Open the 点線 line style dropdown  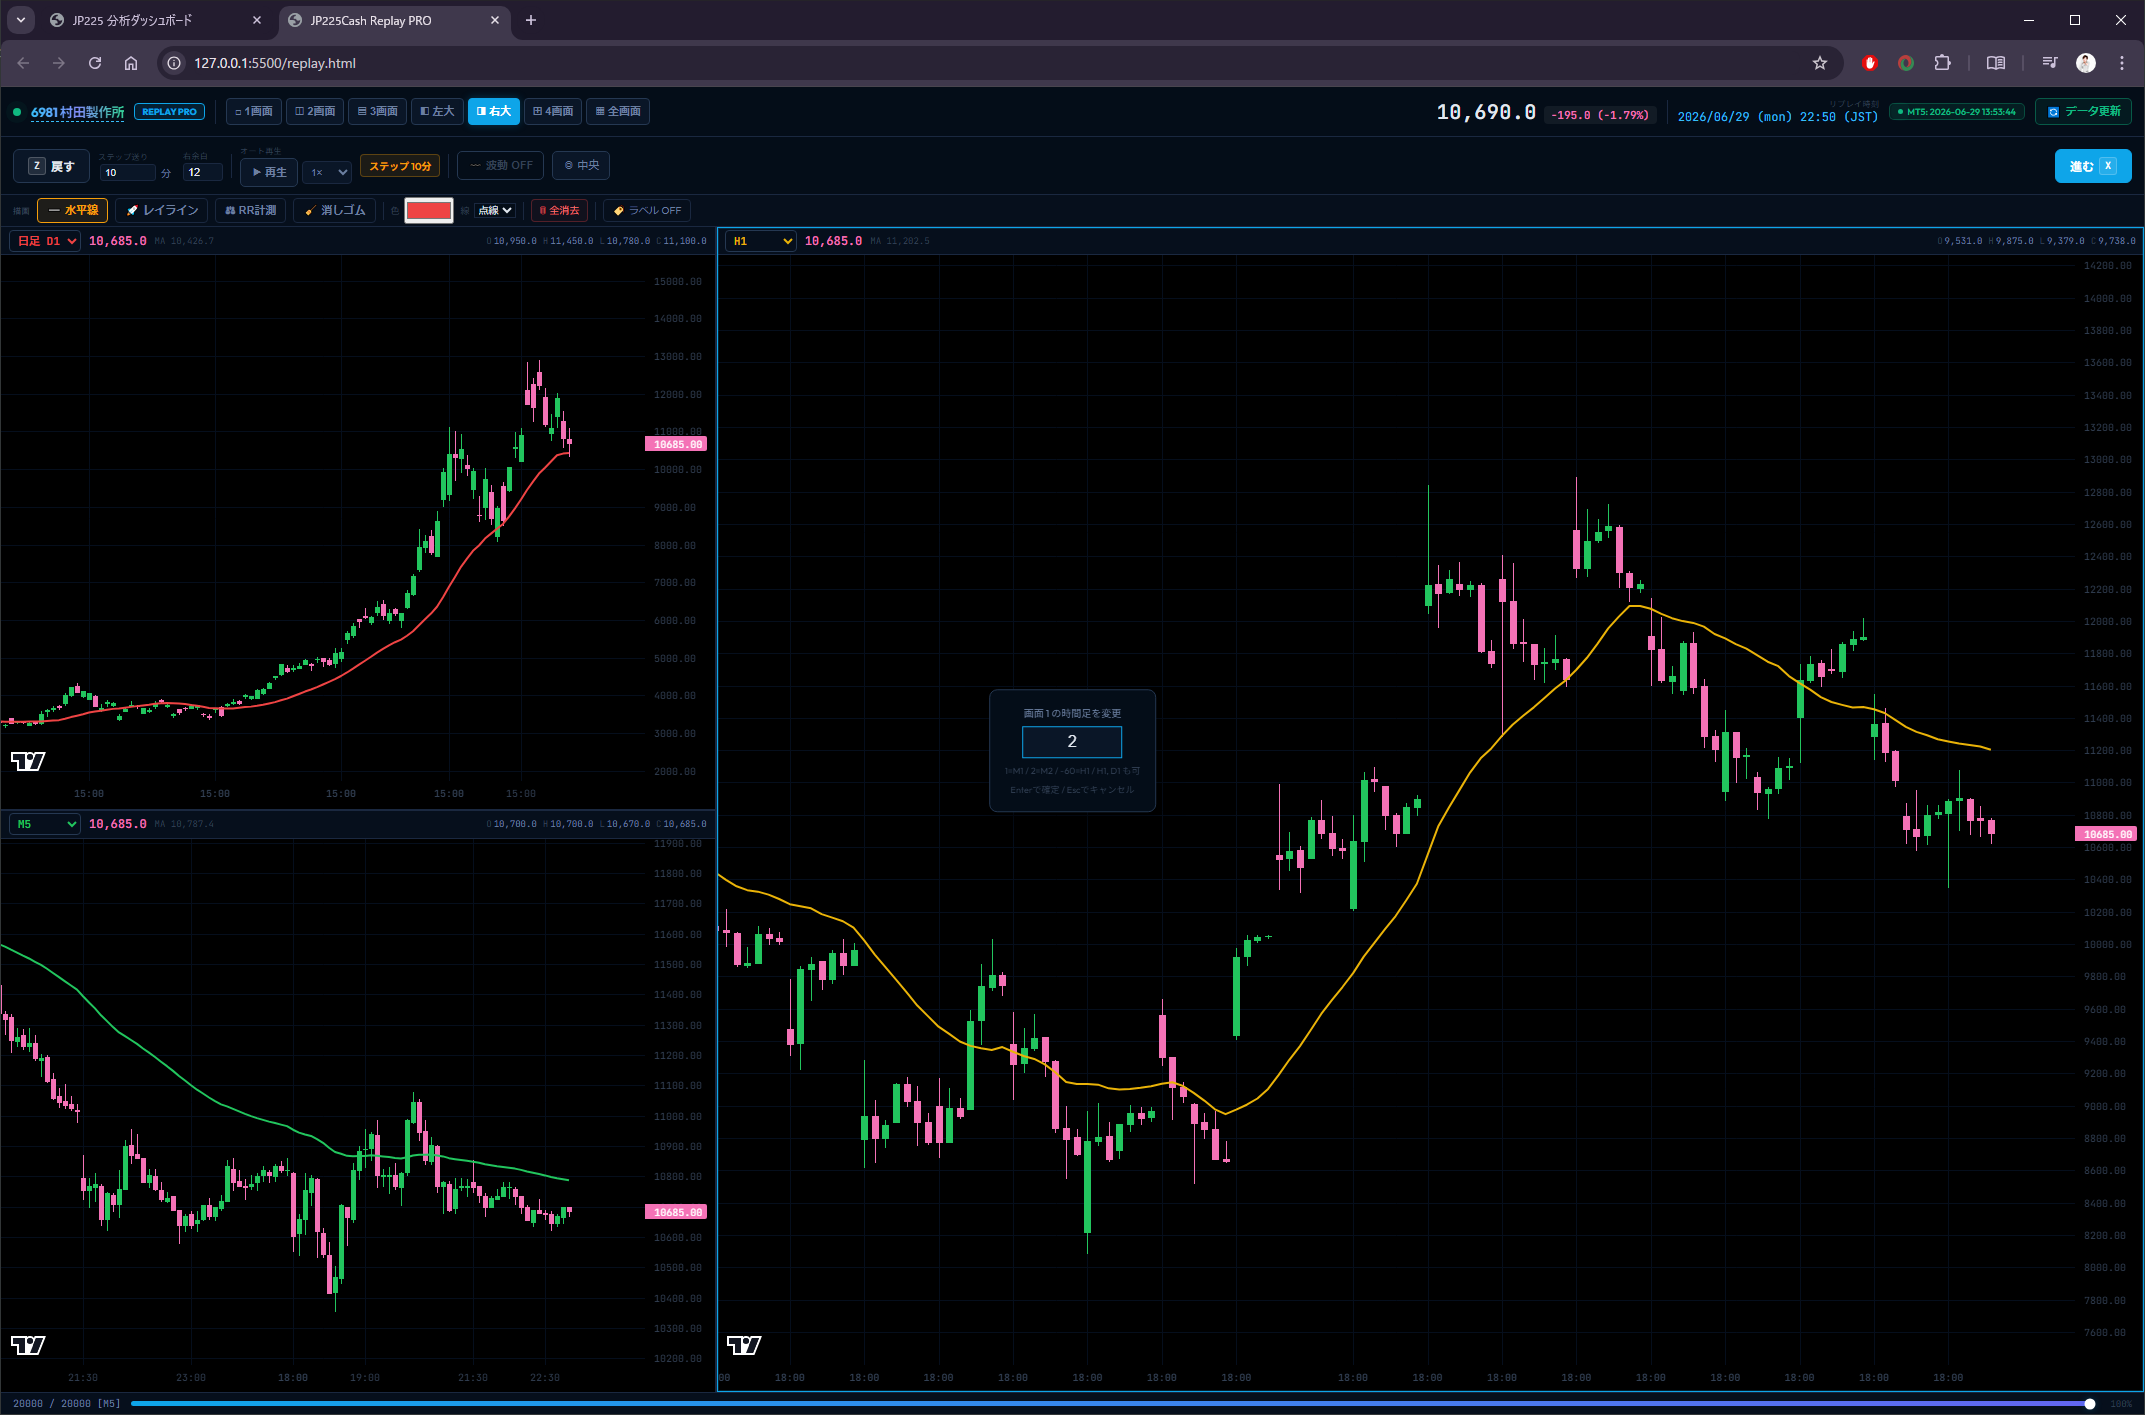tap(494, 210)
